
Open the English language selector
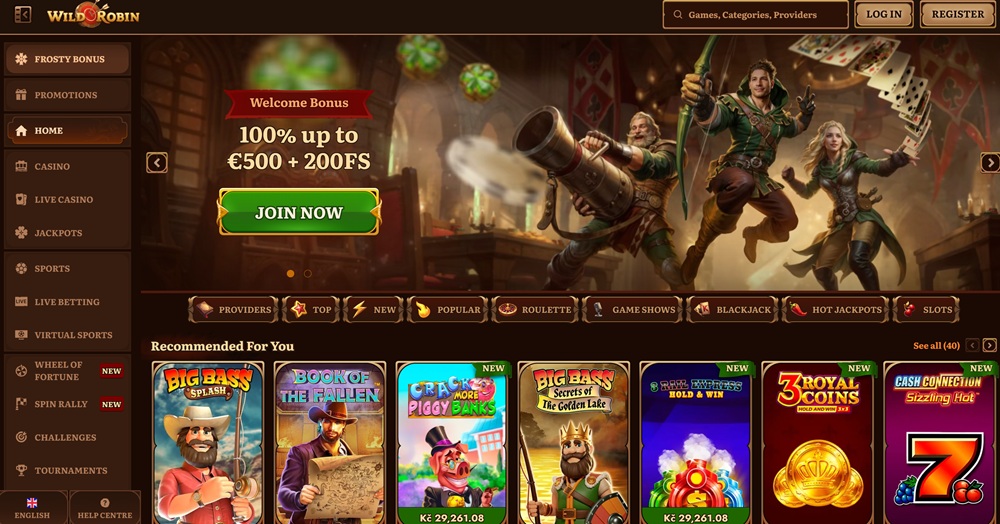click(33, 507)
